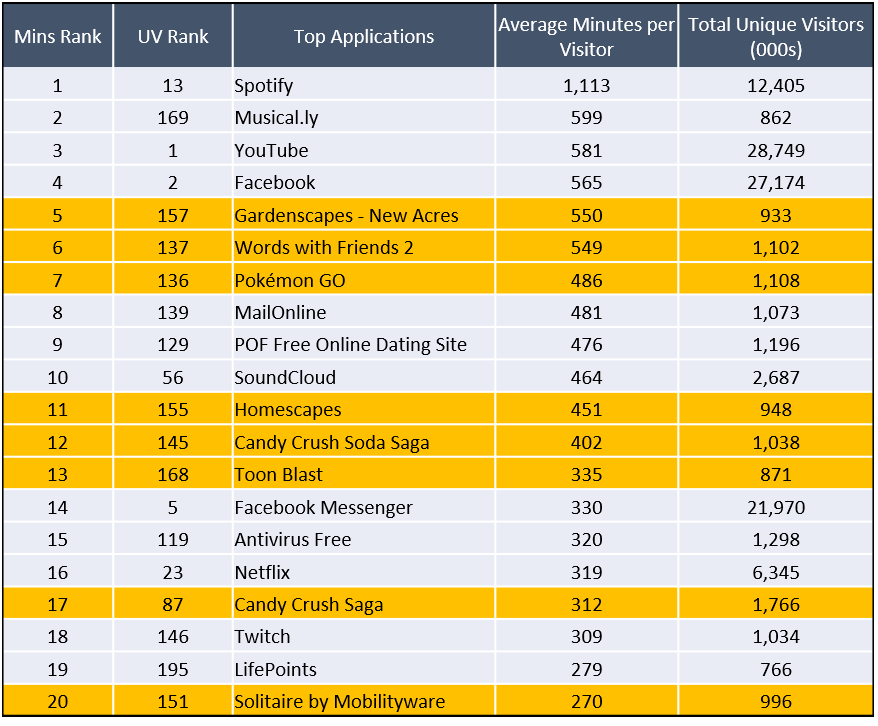The height and width of the screenshot is (726, 878).
Task: Select 'Words with Friends 2' cell
Action: pos(363,247)
